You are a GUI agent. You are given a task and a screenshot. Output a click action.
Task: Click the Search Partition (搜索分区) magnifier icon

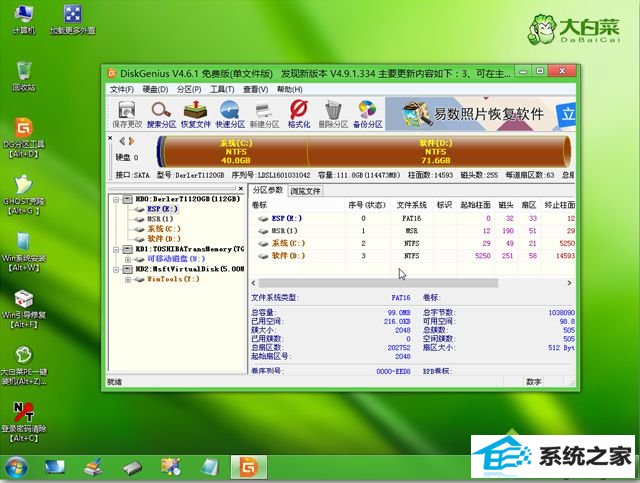click(161, 114)
